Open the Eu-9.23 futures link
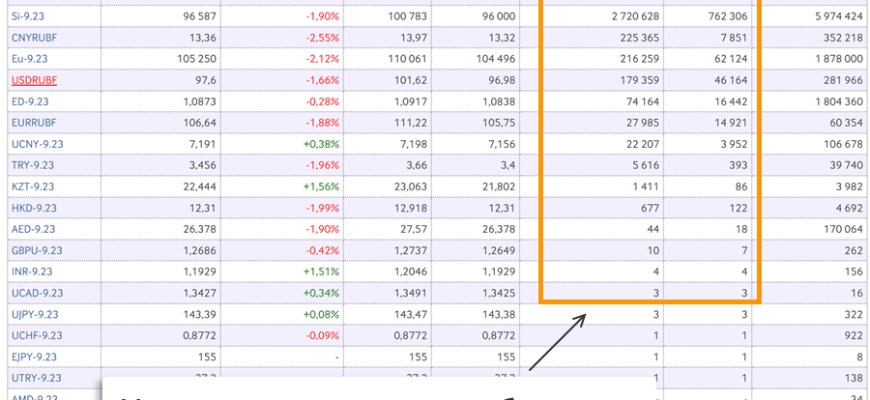The height and width of the screenshot is (400, 870). point(30,59)
